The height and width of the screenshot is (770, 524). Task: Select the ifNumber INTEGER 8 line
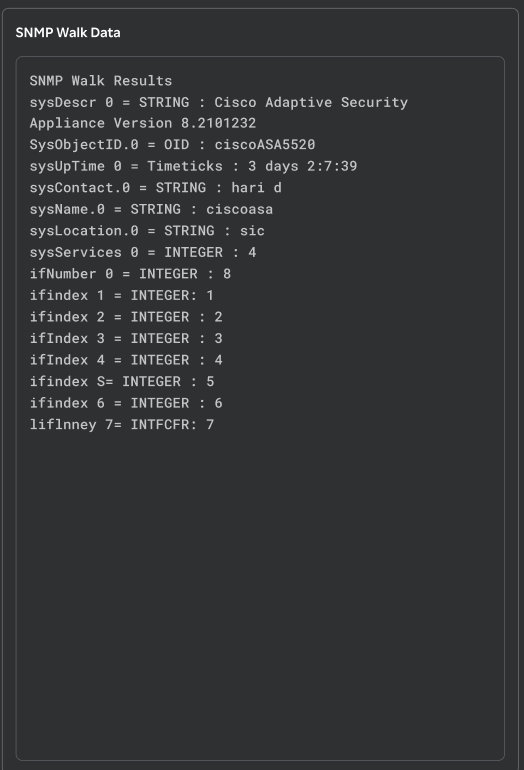click(130, 274)
